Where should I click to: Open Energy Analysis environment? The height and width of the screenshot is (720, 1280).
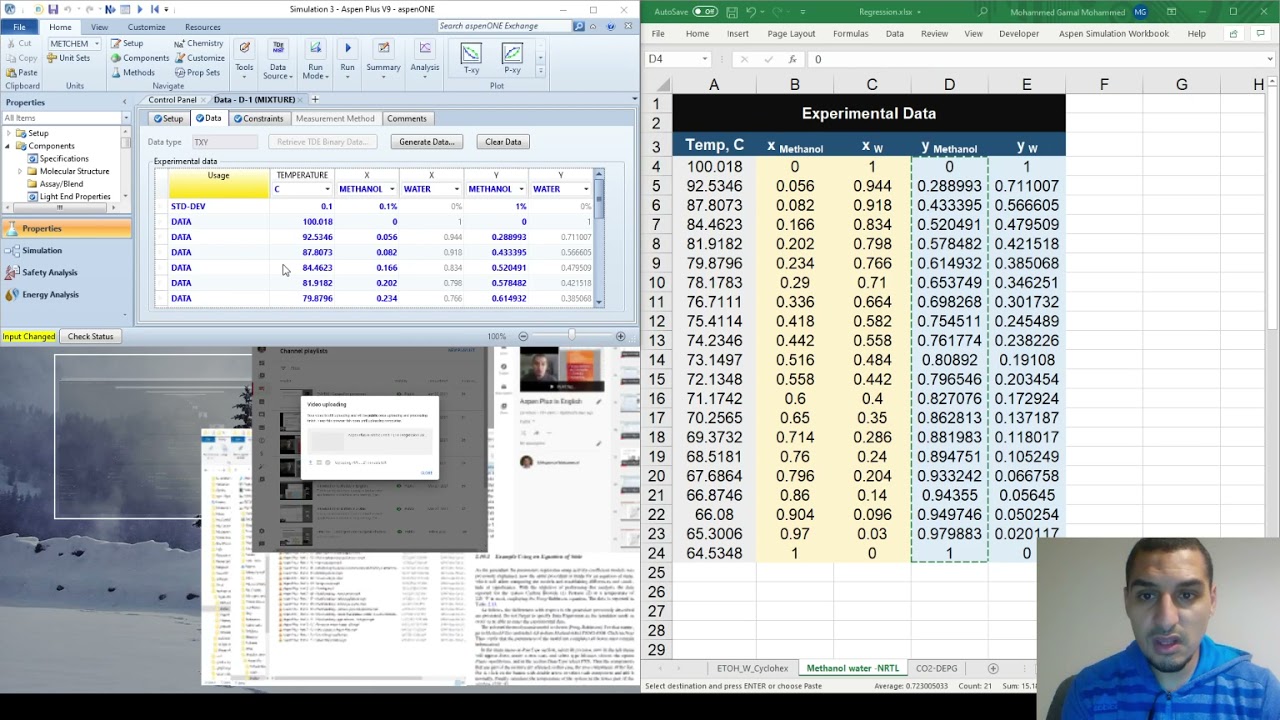tap(66, 295)
